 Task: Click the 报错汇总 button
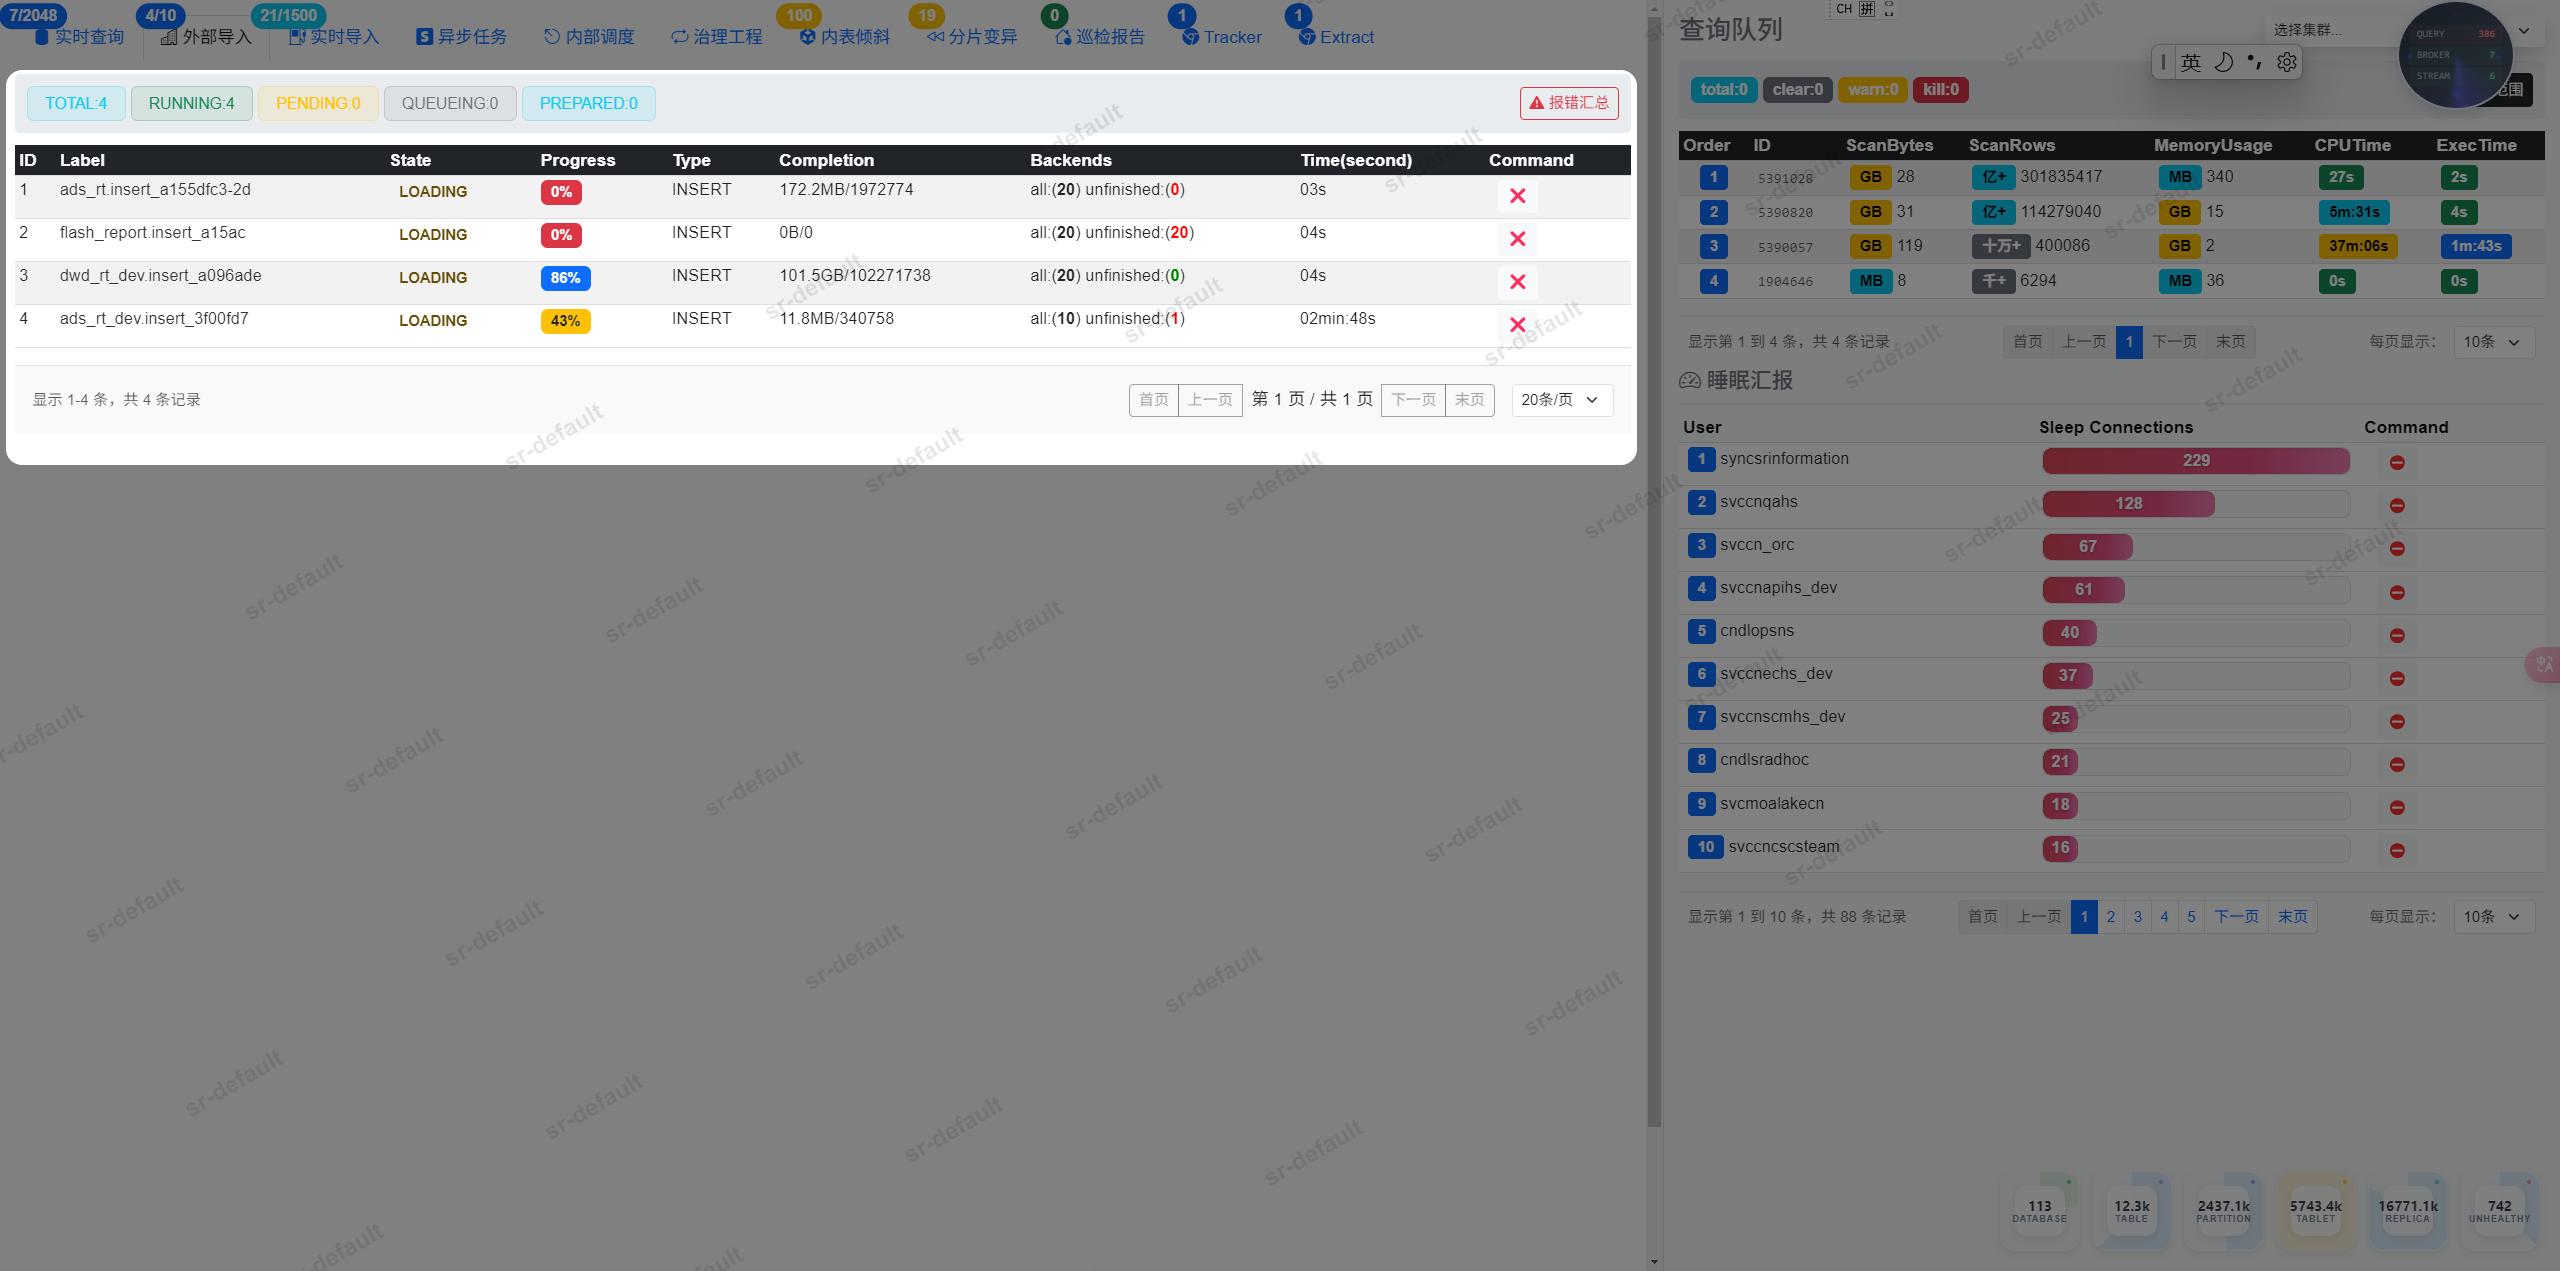pyautogui.click(x=1569, y=103)
